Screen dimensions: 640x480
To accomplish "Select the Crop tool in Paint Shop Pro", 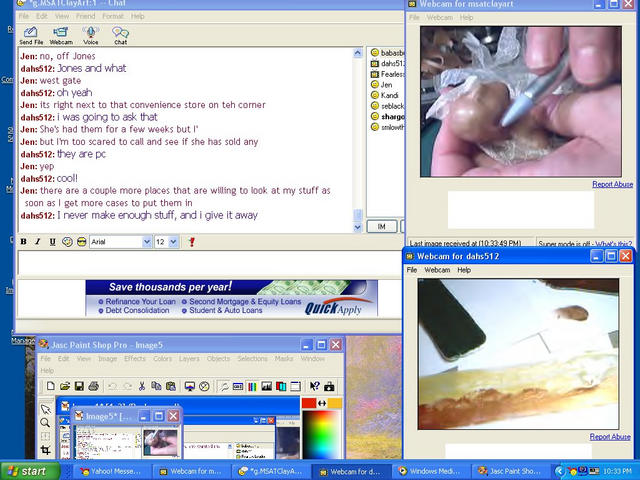I will pyautogui.click(x=46, y=450).
